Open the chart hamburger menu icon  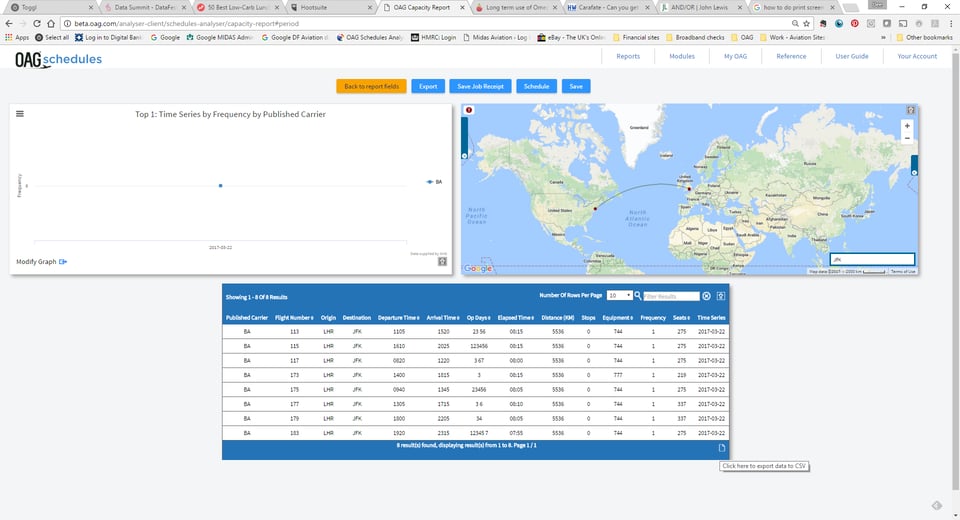pos(20,113)
